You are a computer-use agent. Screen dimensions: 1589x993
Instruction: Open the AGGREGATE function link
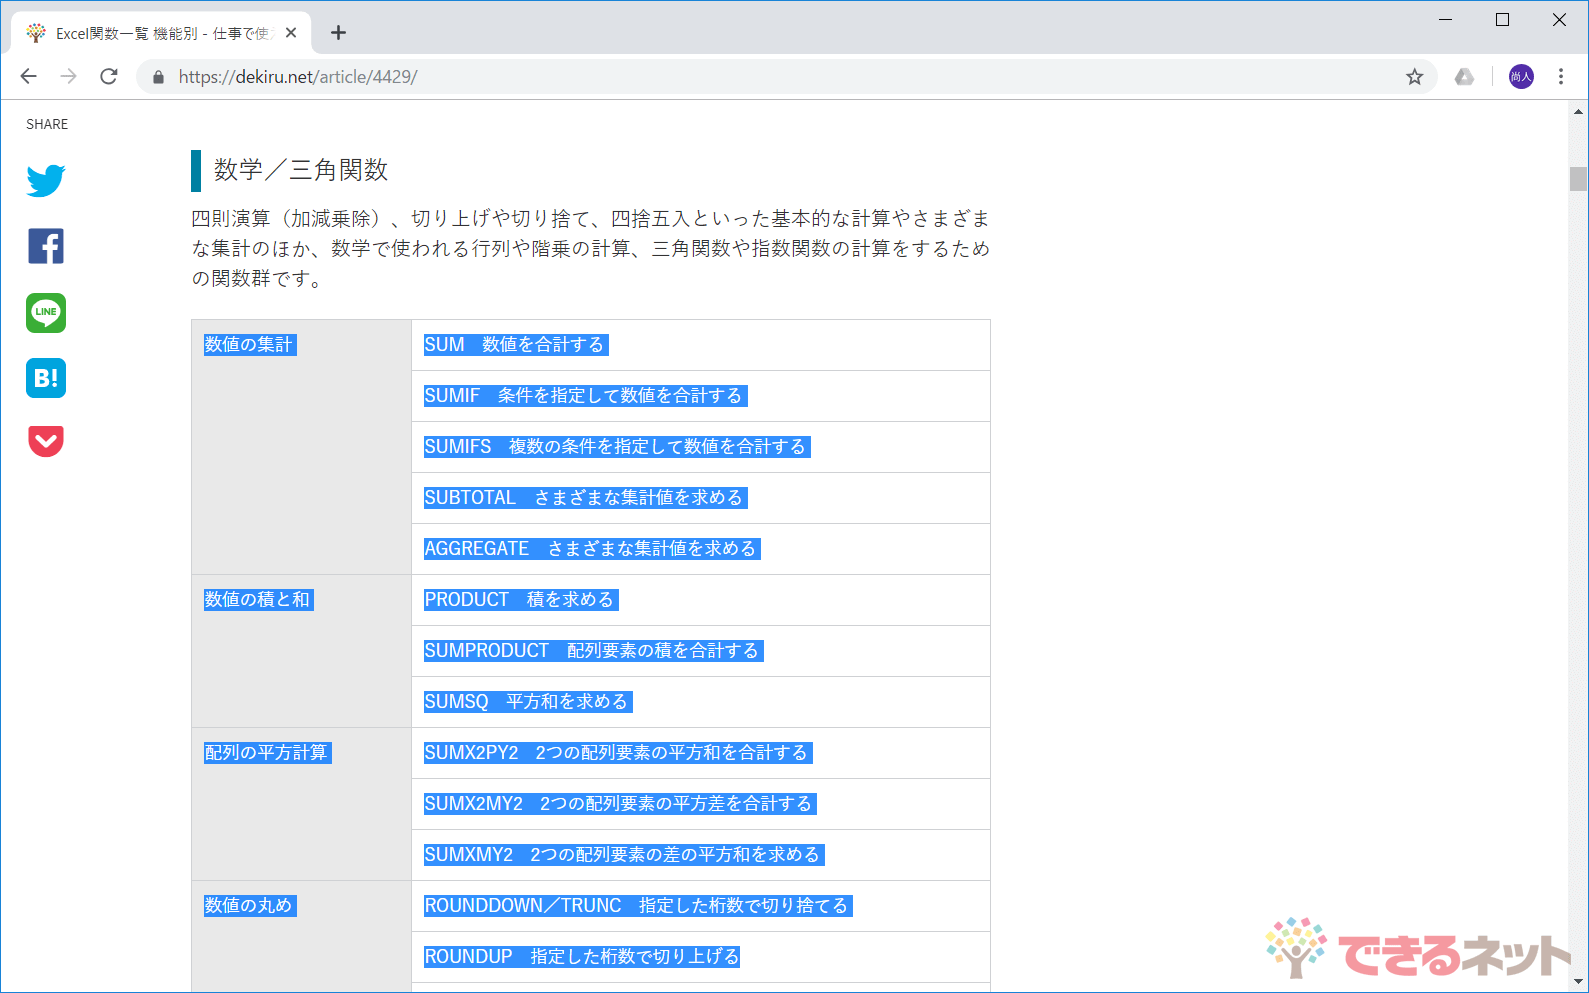tap(592, 549)
